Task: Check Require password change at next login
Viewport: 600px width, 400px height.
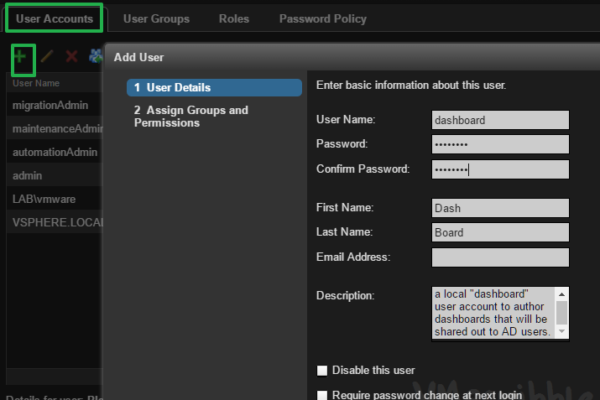Action: click(x=322, y=395)
